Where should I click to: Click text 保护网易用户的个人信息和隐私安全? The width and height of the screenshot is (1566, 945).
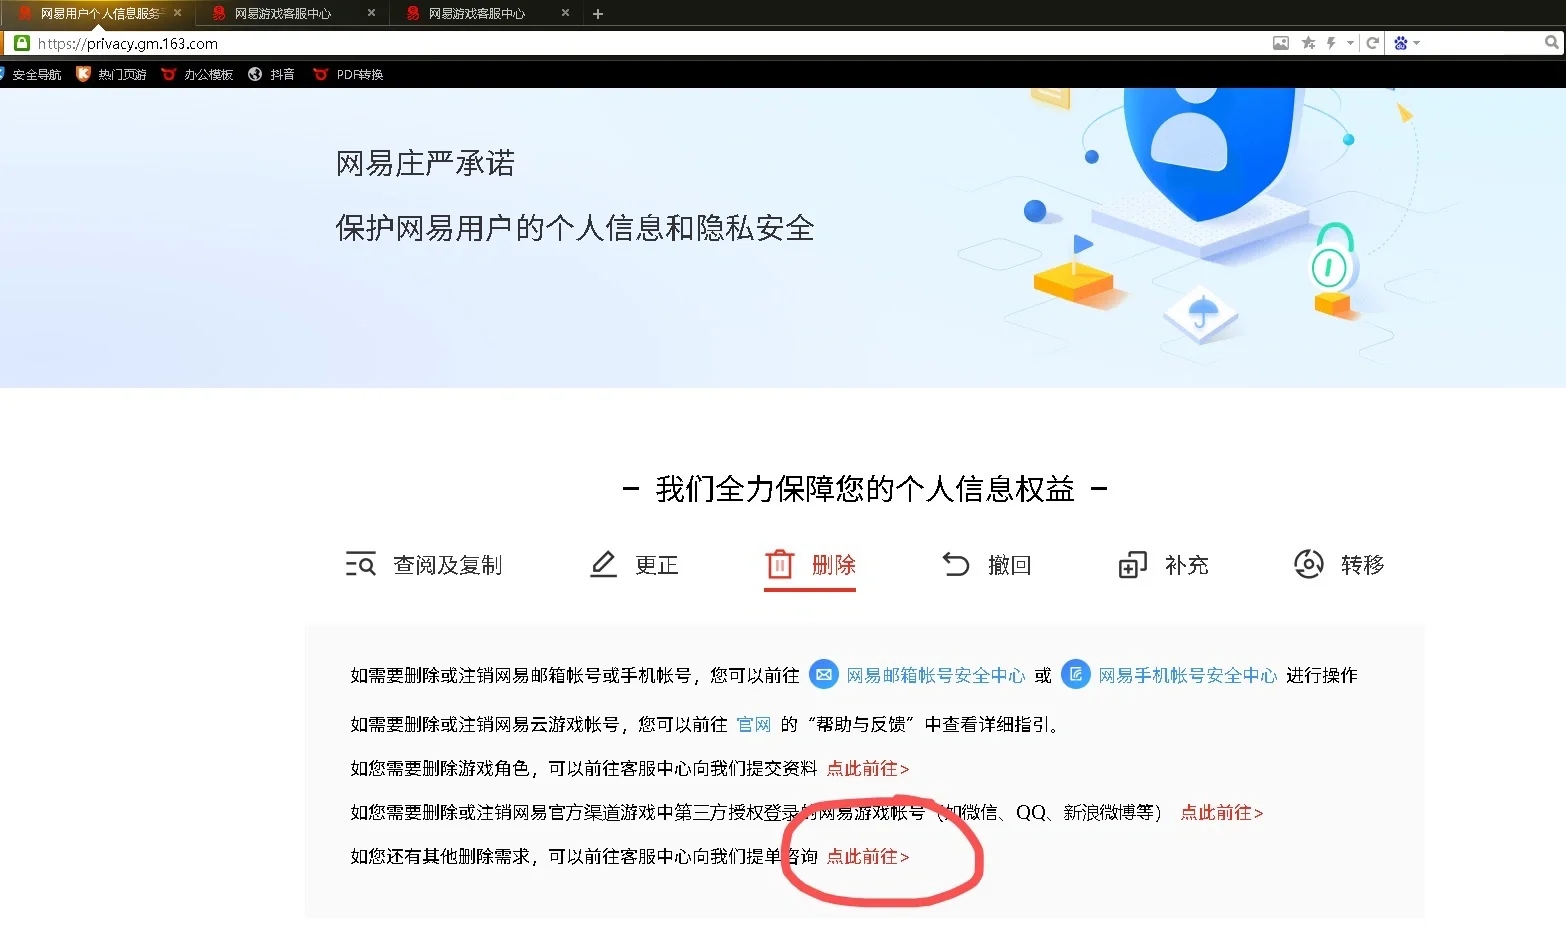[575, 228]
